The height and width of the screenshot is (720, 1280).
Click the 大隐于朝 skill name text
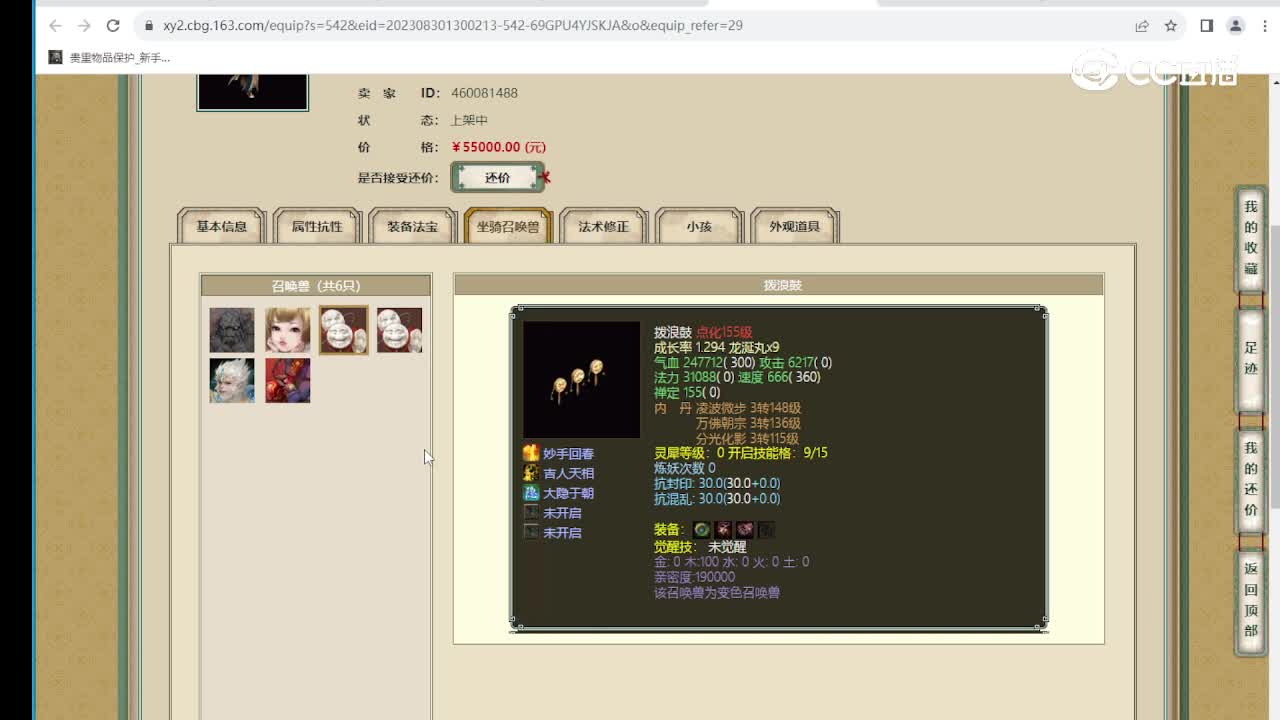coord(568,493)
